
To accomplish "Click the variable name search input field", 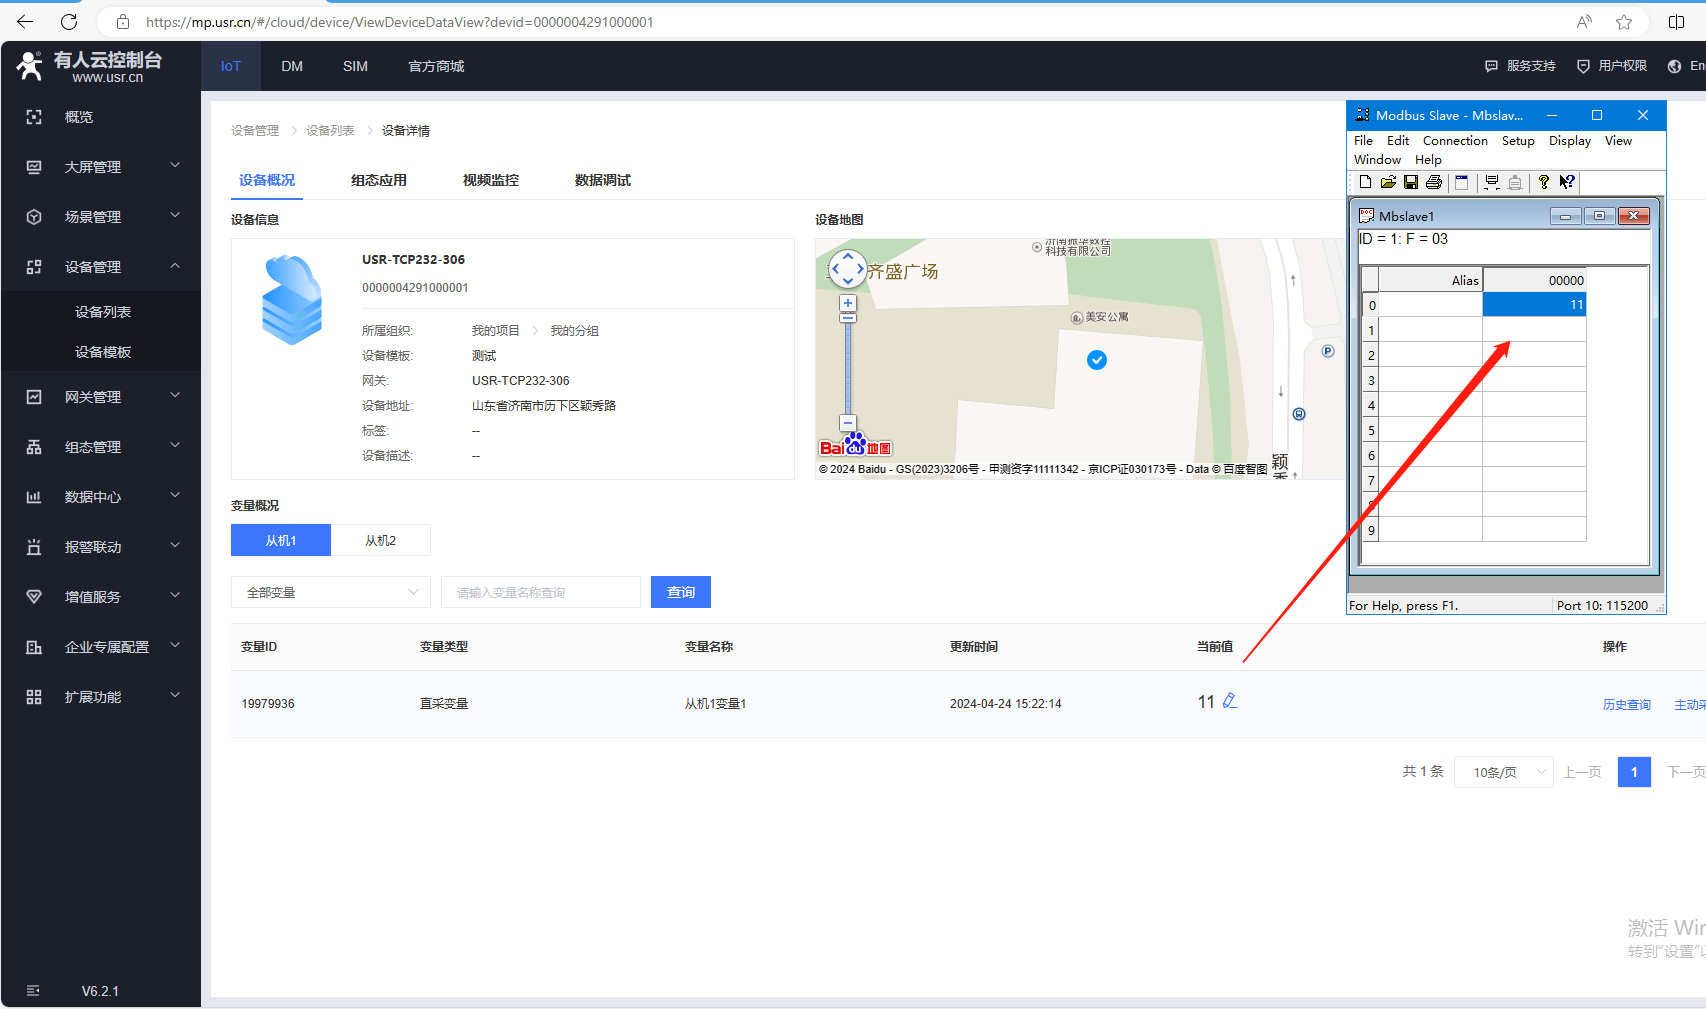I will coord(541,592).
